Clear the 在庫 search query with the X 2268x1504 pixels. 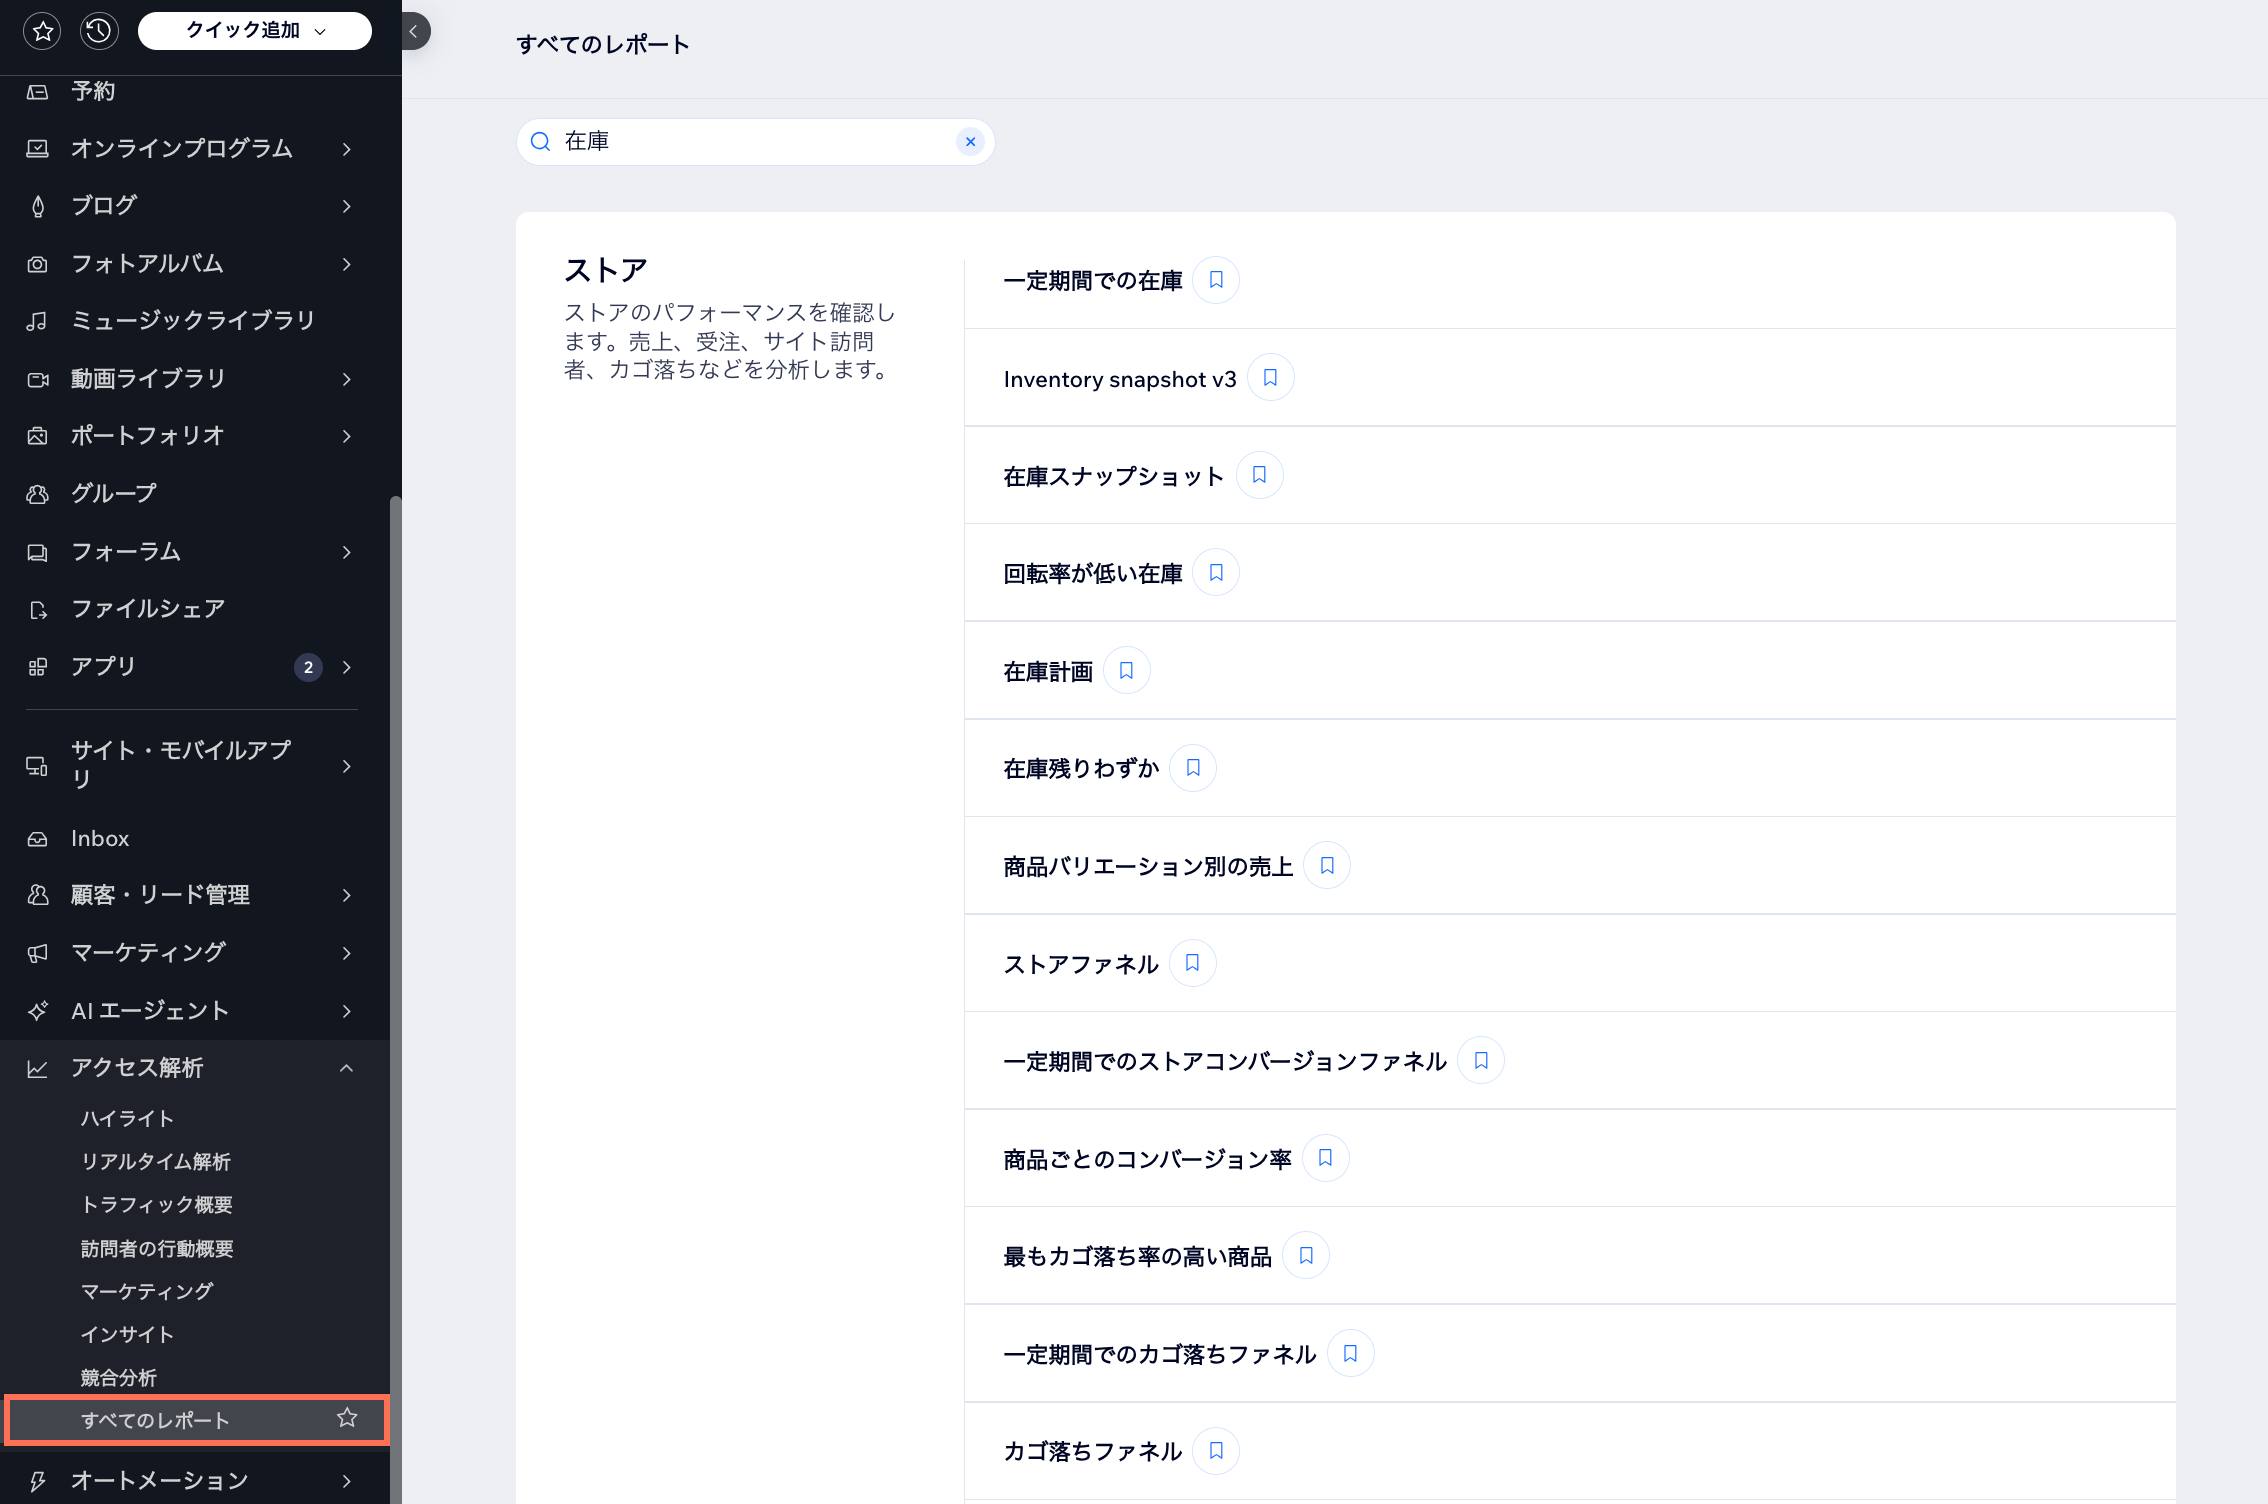[969, 141]
